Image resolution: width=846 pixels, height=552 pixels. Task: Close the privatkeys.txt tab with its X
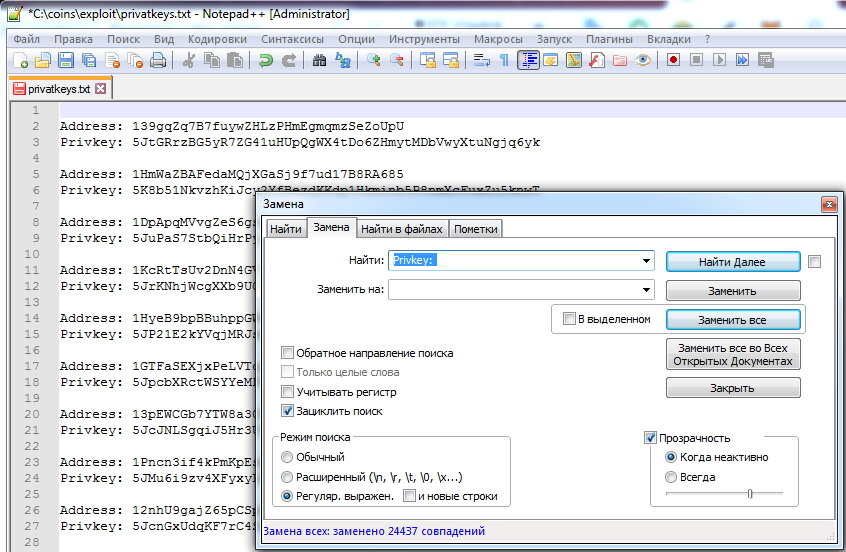tap(100, 88)
